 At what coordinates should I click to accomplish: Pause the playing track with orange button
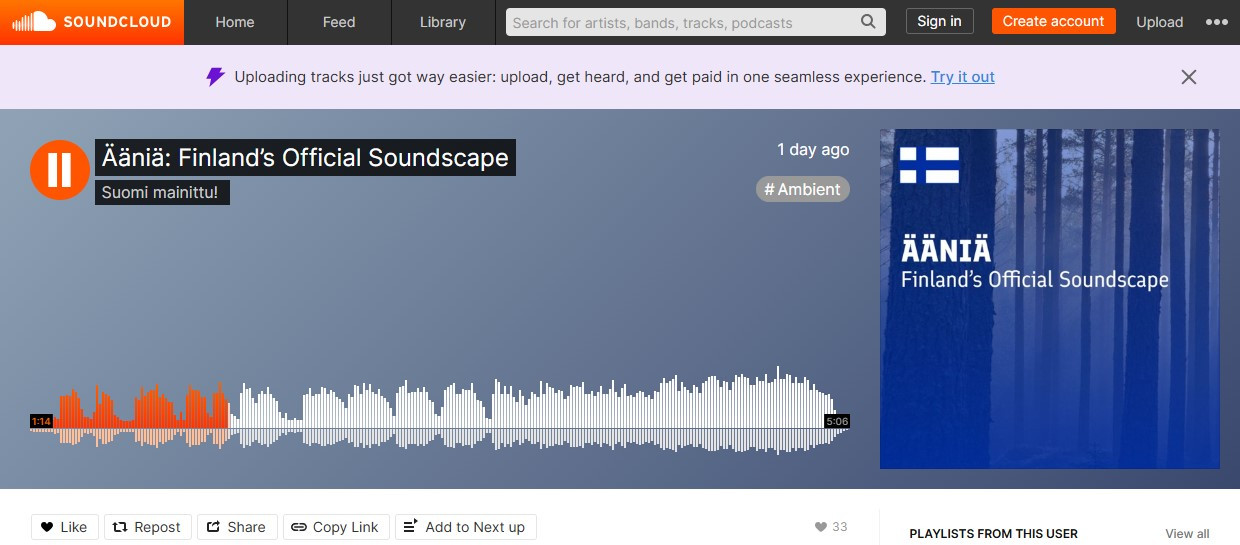60,170
